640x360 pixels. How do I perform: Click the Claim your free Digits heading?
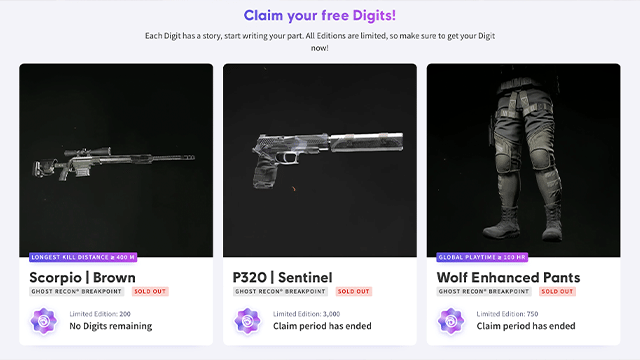(320, 16)
